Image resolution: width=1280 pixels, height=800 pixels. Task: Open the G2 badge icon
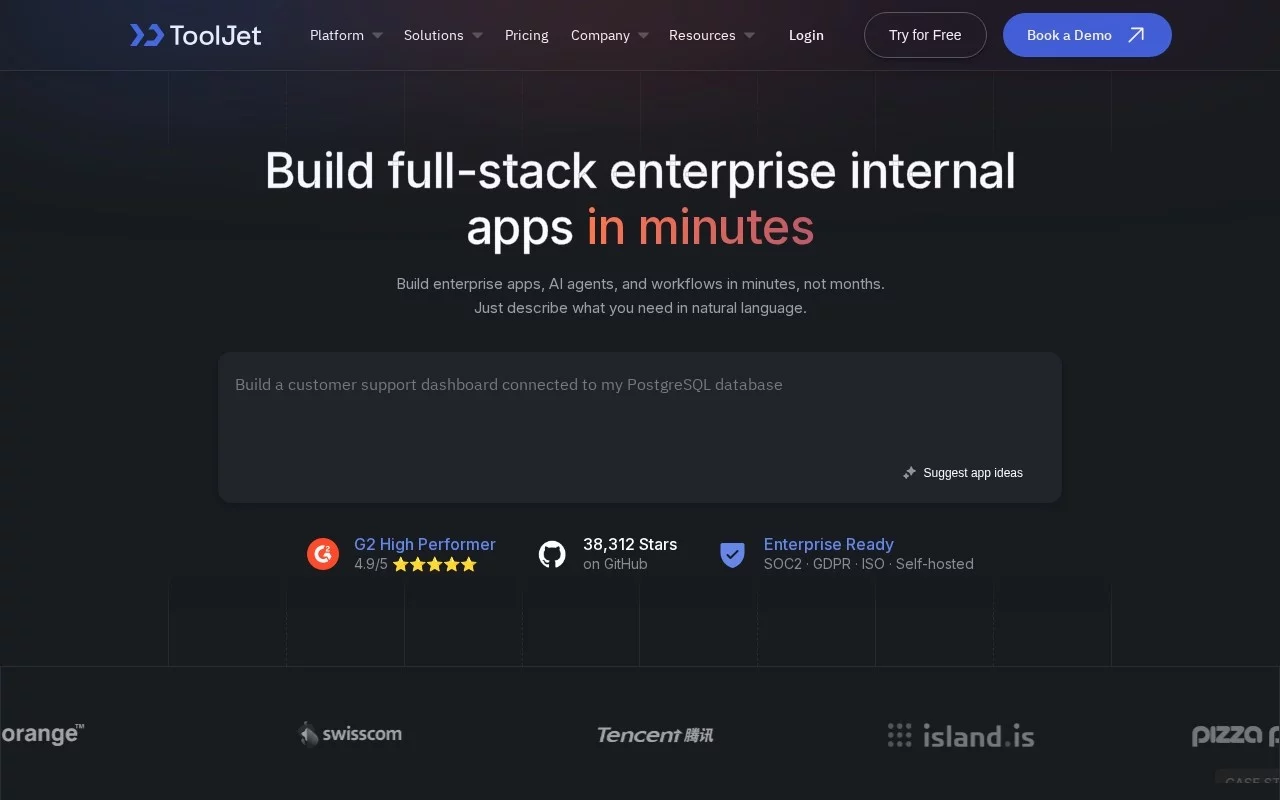(x=323, y=553)
